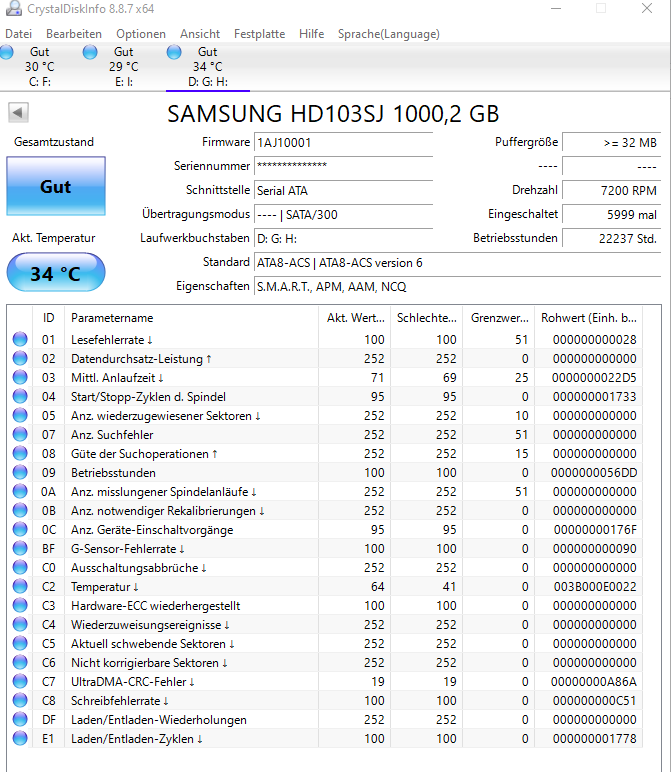
Task: Click status icon of Laden/Entladen-Wiederholungen row
Action: coord(20,719)
